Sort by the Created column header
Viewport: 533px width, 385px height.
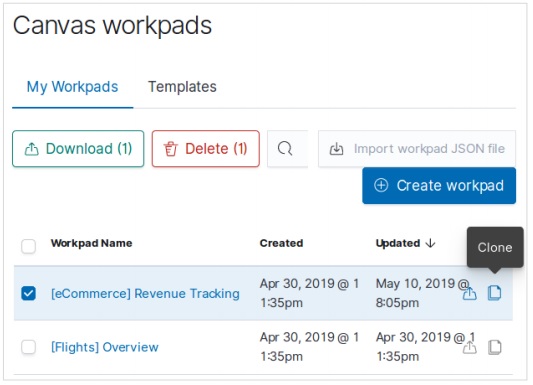tap(281, 243)
